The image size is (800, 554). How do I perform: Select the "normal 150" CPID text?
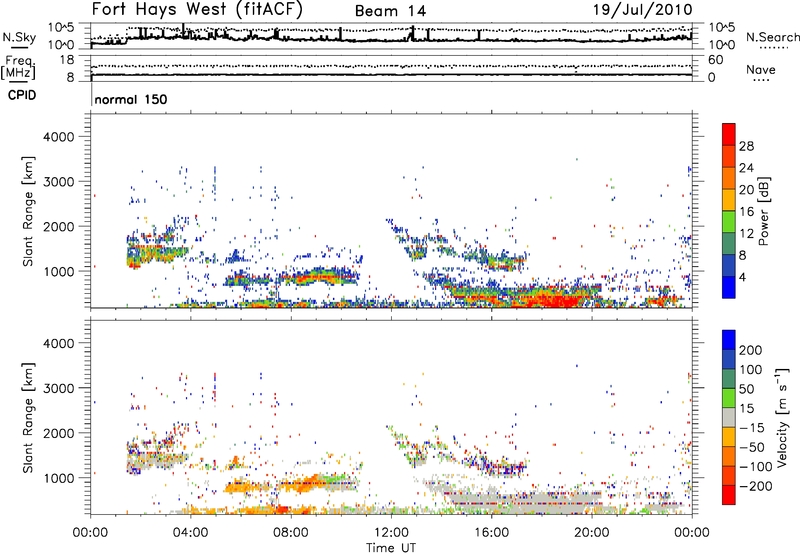click(x=131, y=99)
